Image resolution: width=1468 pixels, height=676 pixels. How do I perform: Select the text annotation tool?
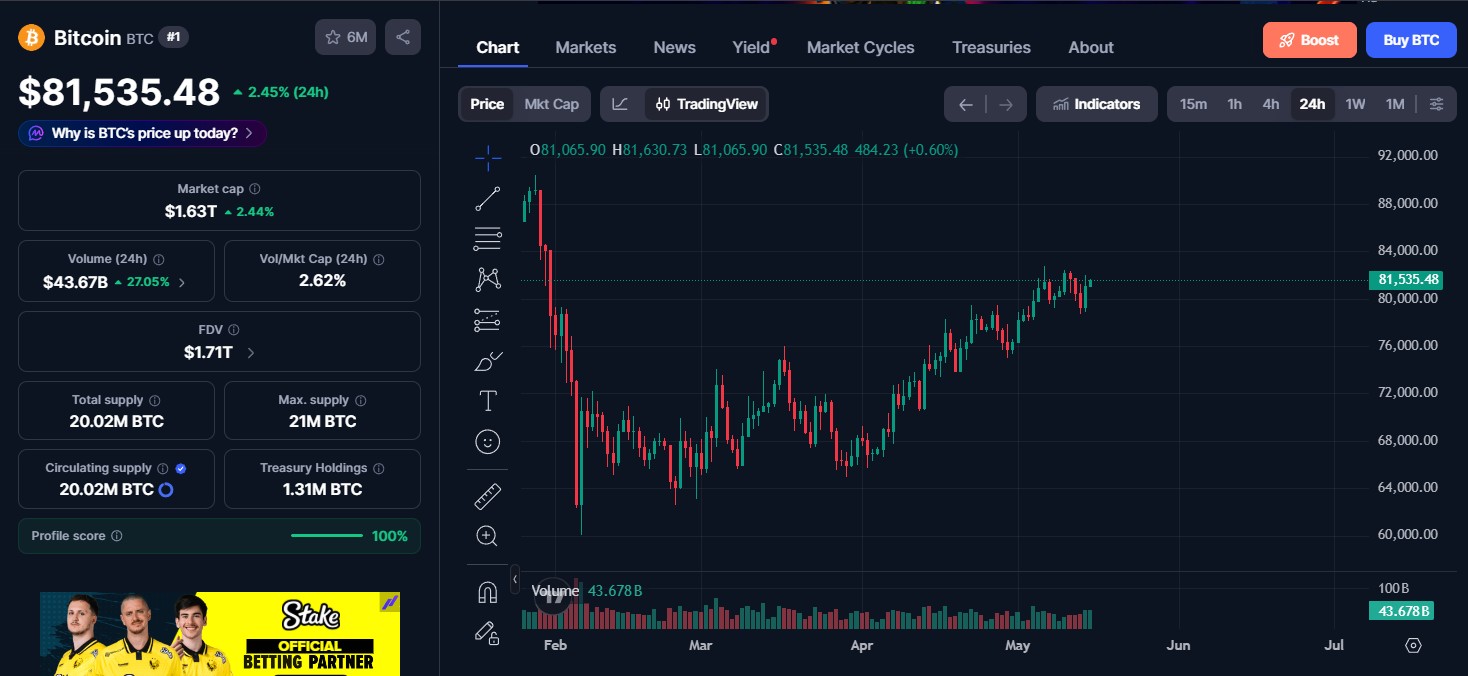click(x=488, y=401)
